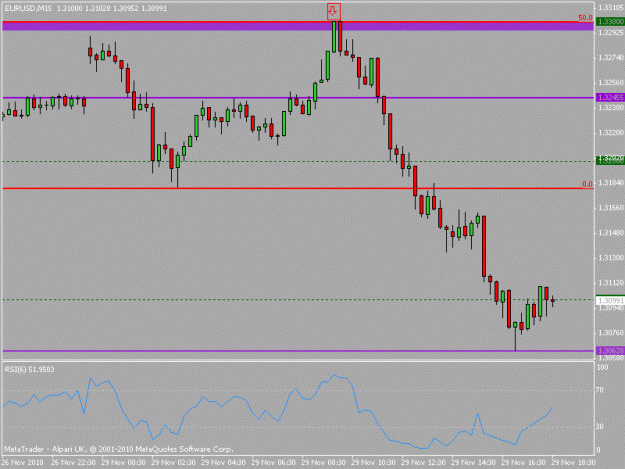
Task: Click the 1.31660 price axis label
Action: (611, 208)
